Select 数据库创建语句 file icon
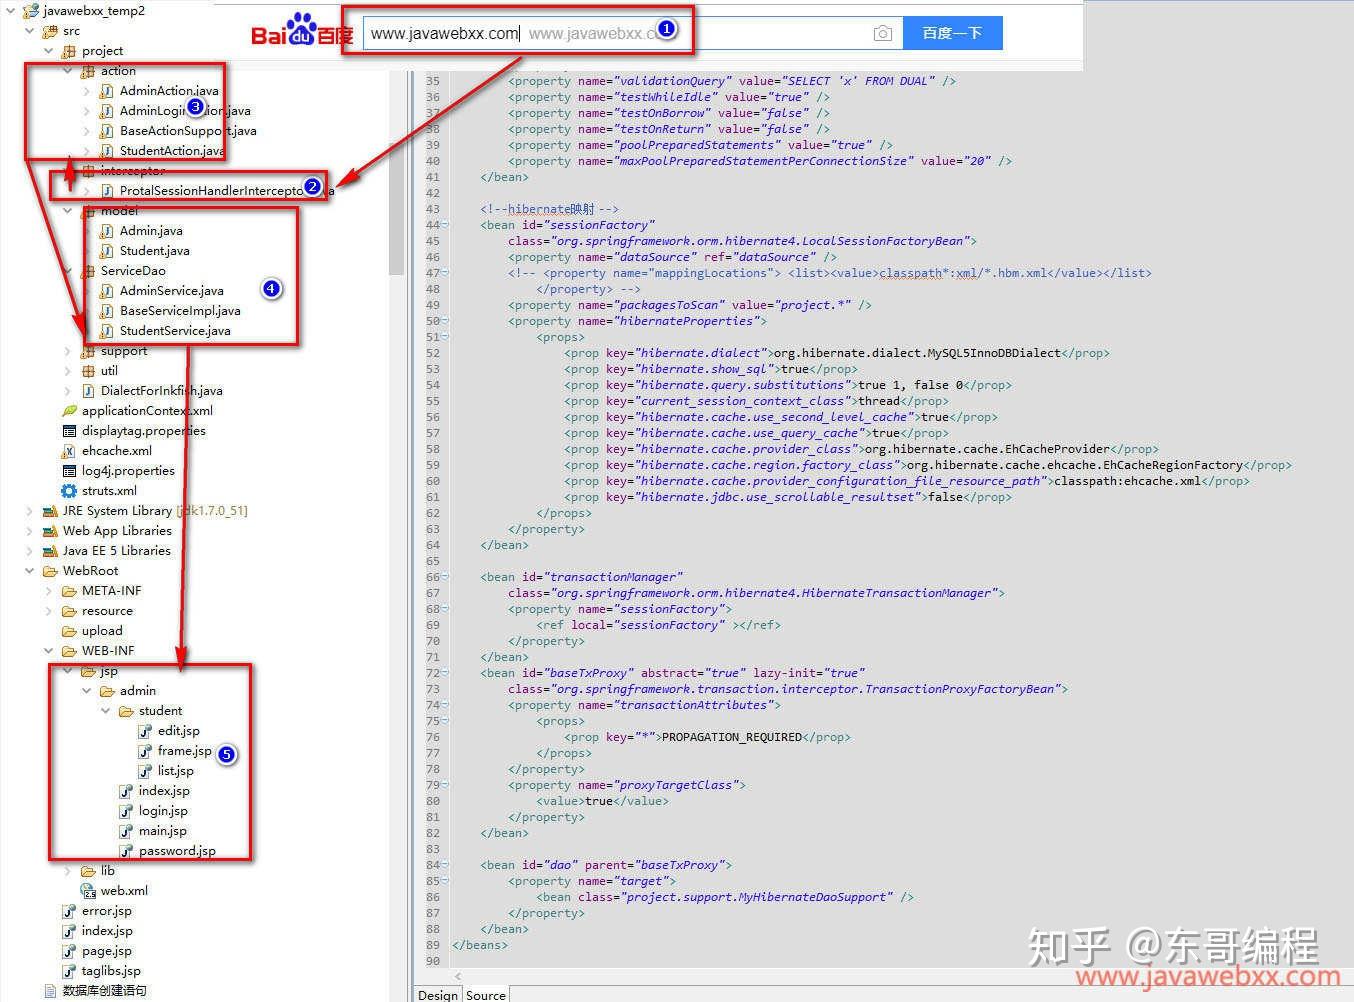Screen dimensions: 1354x1002 pyautogui.click(x=50, y=991)
